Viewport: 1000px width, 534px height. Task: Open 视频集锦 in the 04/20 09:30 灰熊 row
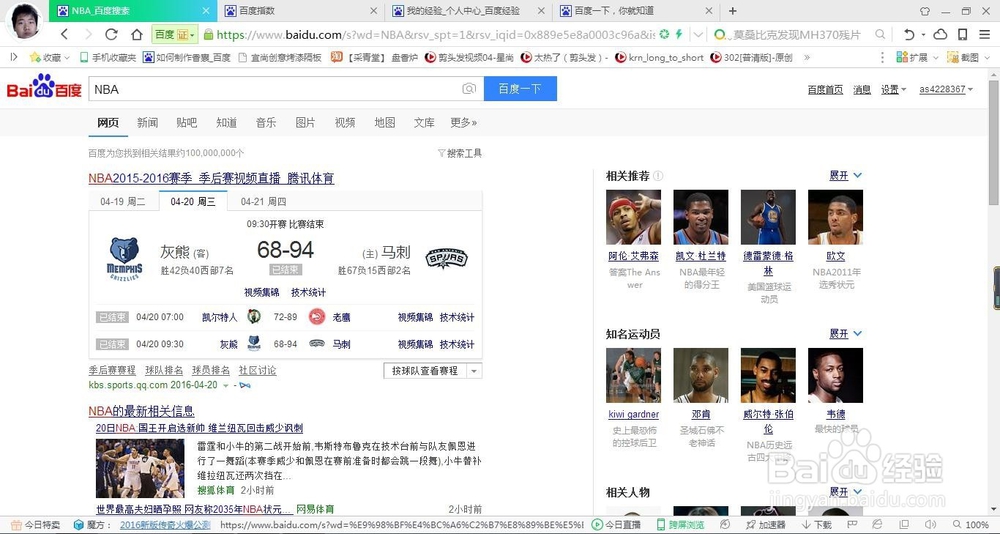[x=415, y=344]
